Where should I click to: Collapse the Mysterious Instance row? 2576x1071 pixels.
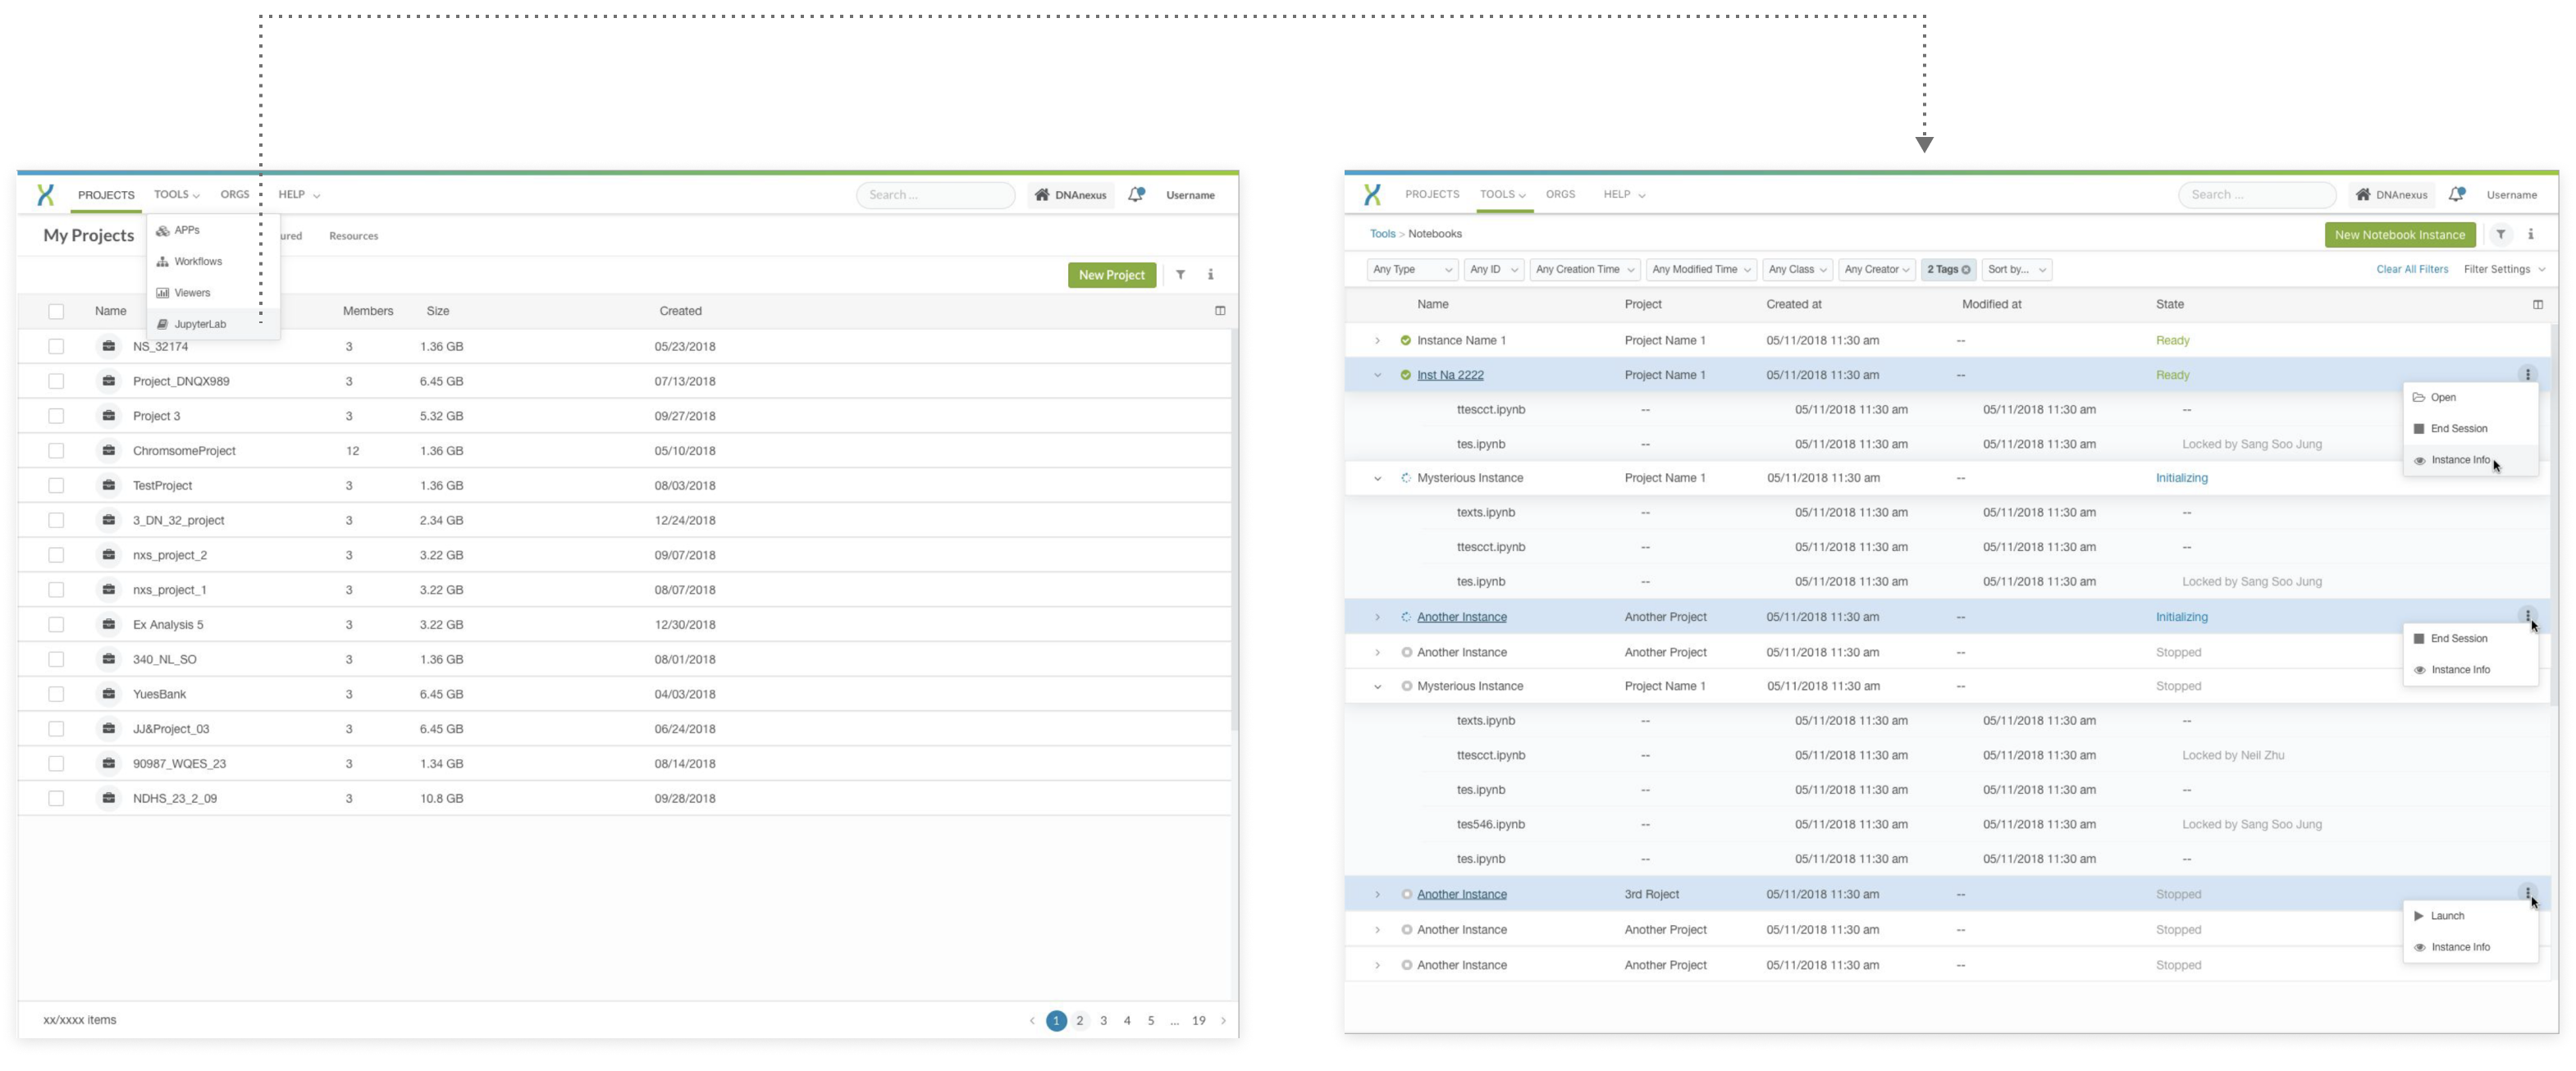pos(1379,478)
